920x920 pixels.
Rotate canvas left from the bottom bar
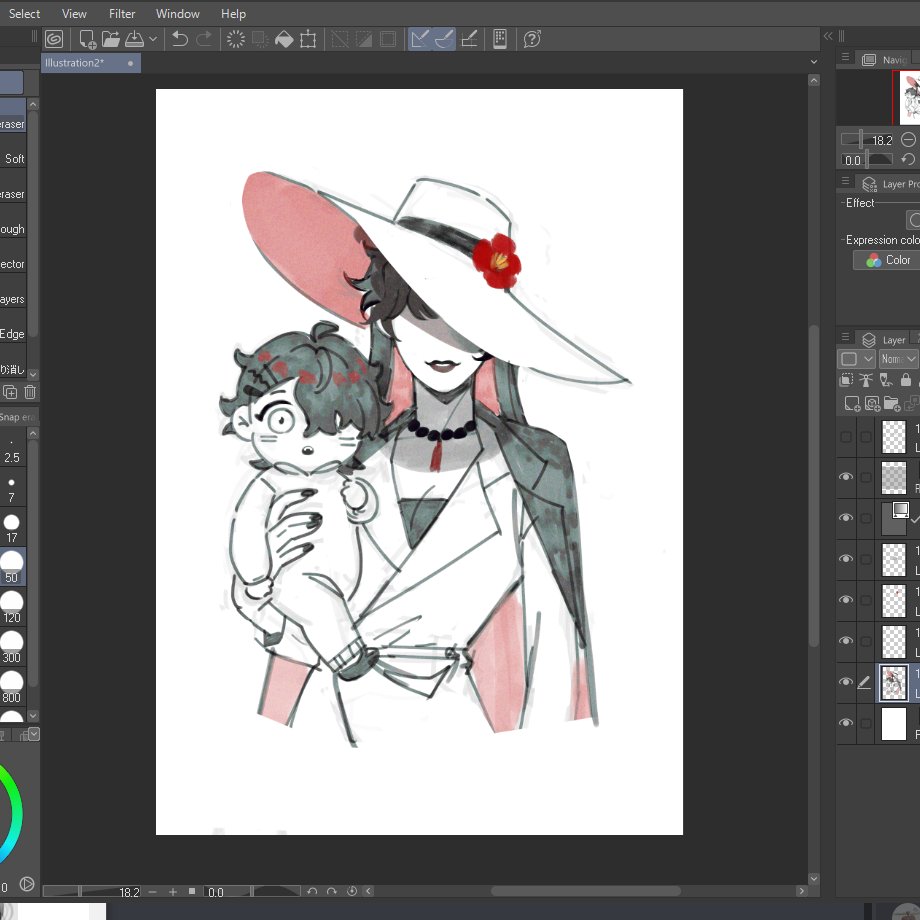pyautogui.click(x=312, y=891)
